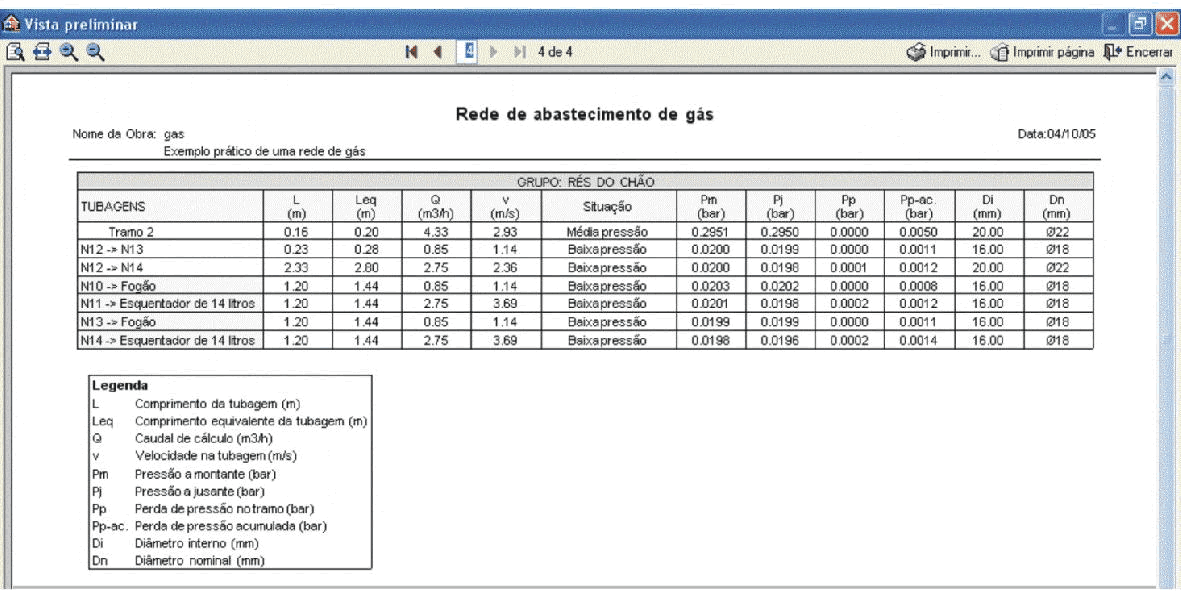Click the Vista preliminar house icon

coord(11,25)
